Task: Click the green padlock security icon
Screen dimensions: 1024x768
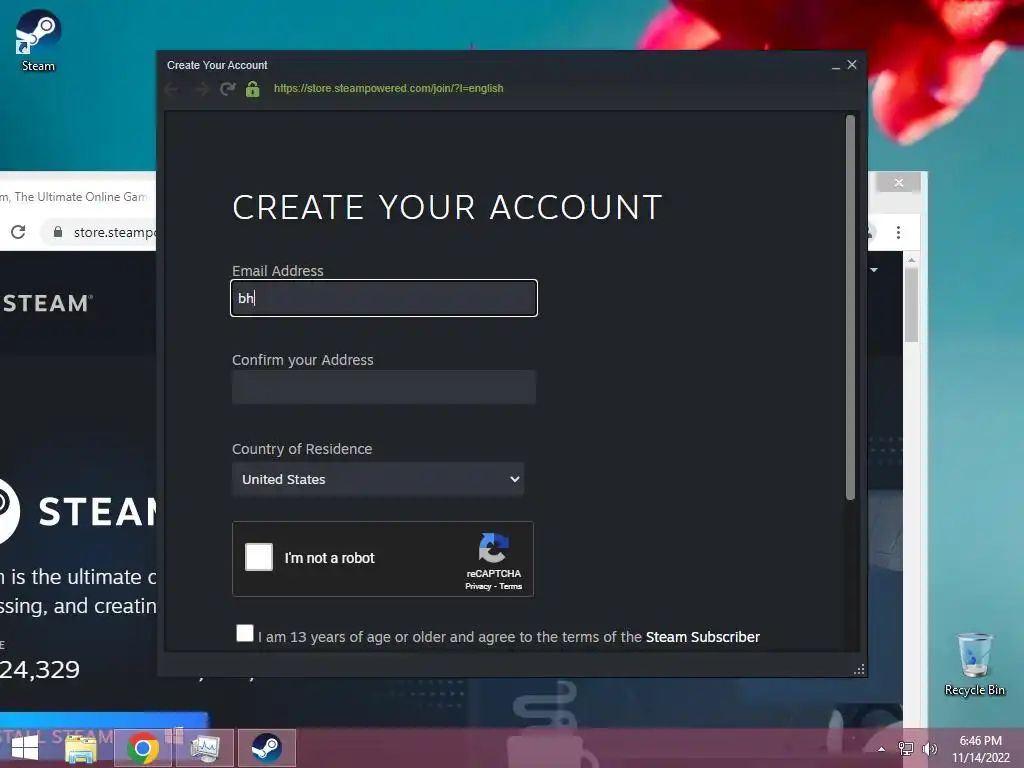Action: [253, 89]
